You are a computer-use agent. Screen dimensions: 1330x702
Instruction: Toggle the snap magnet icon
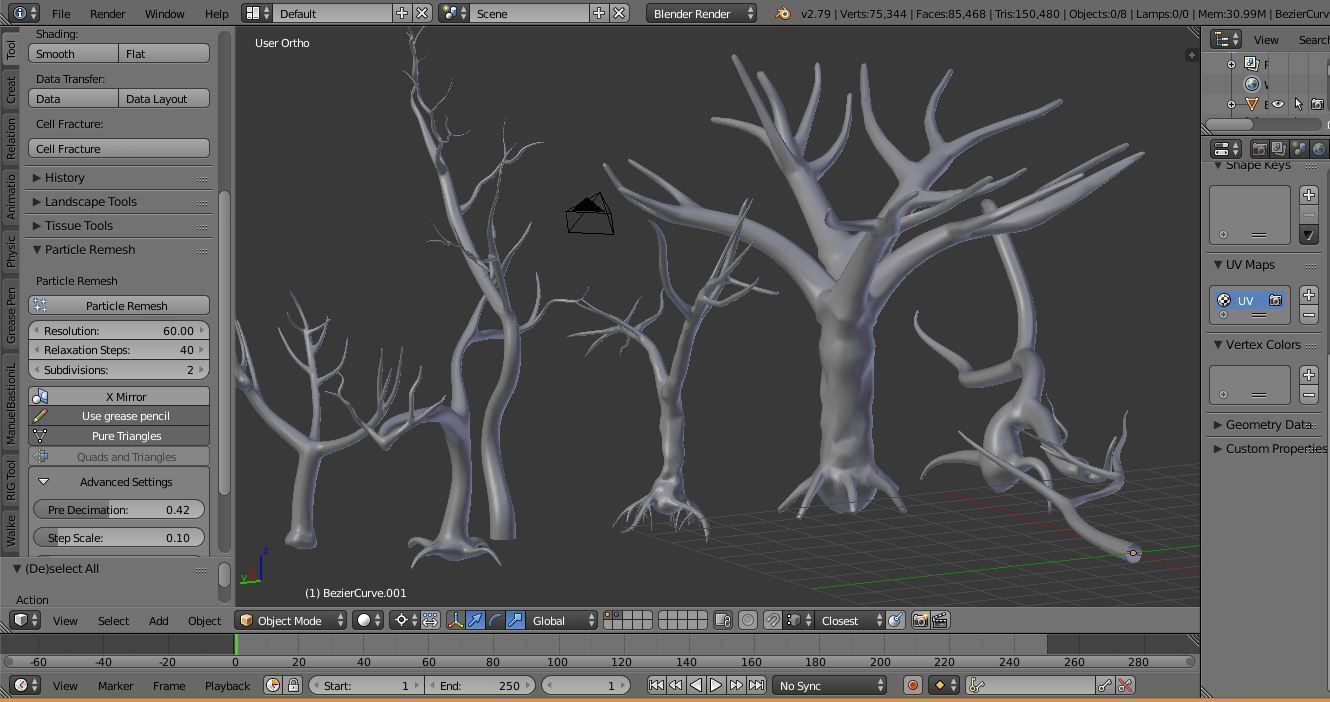coord(772,620)
